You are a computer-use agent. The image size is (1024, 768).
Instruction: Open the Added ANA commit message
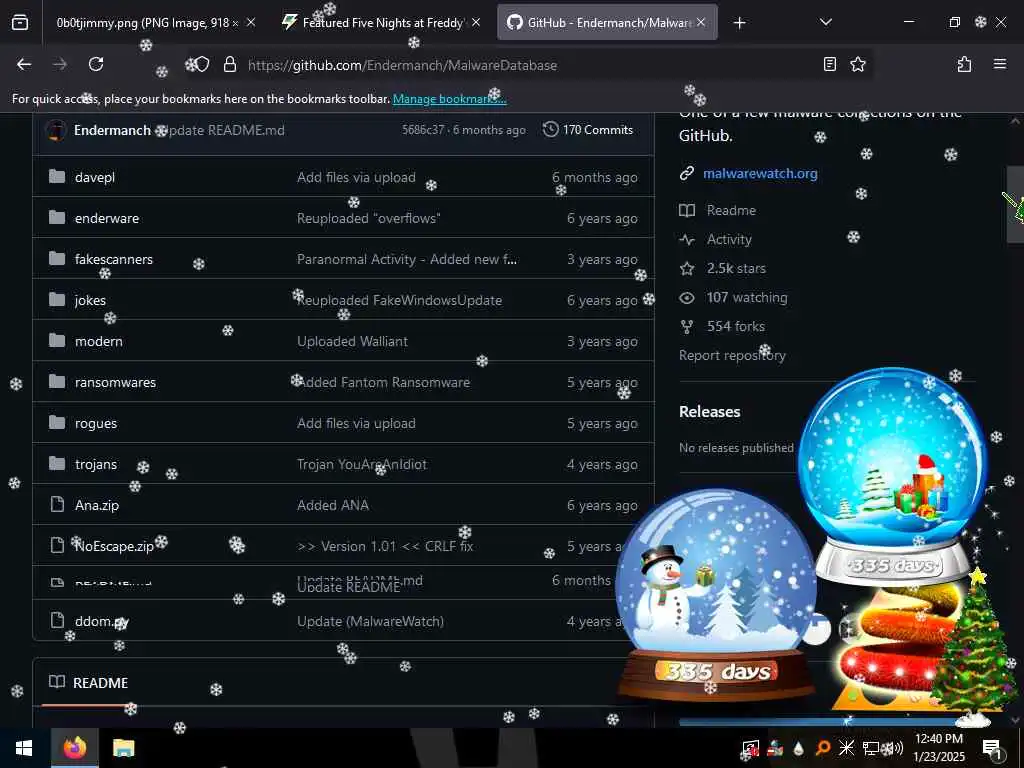[x=332, y=505]
